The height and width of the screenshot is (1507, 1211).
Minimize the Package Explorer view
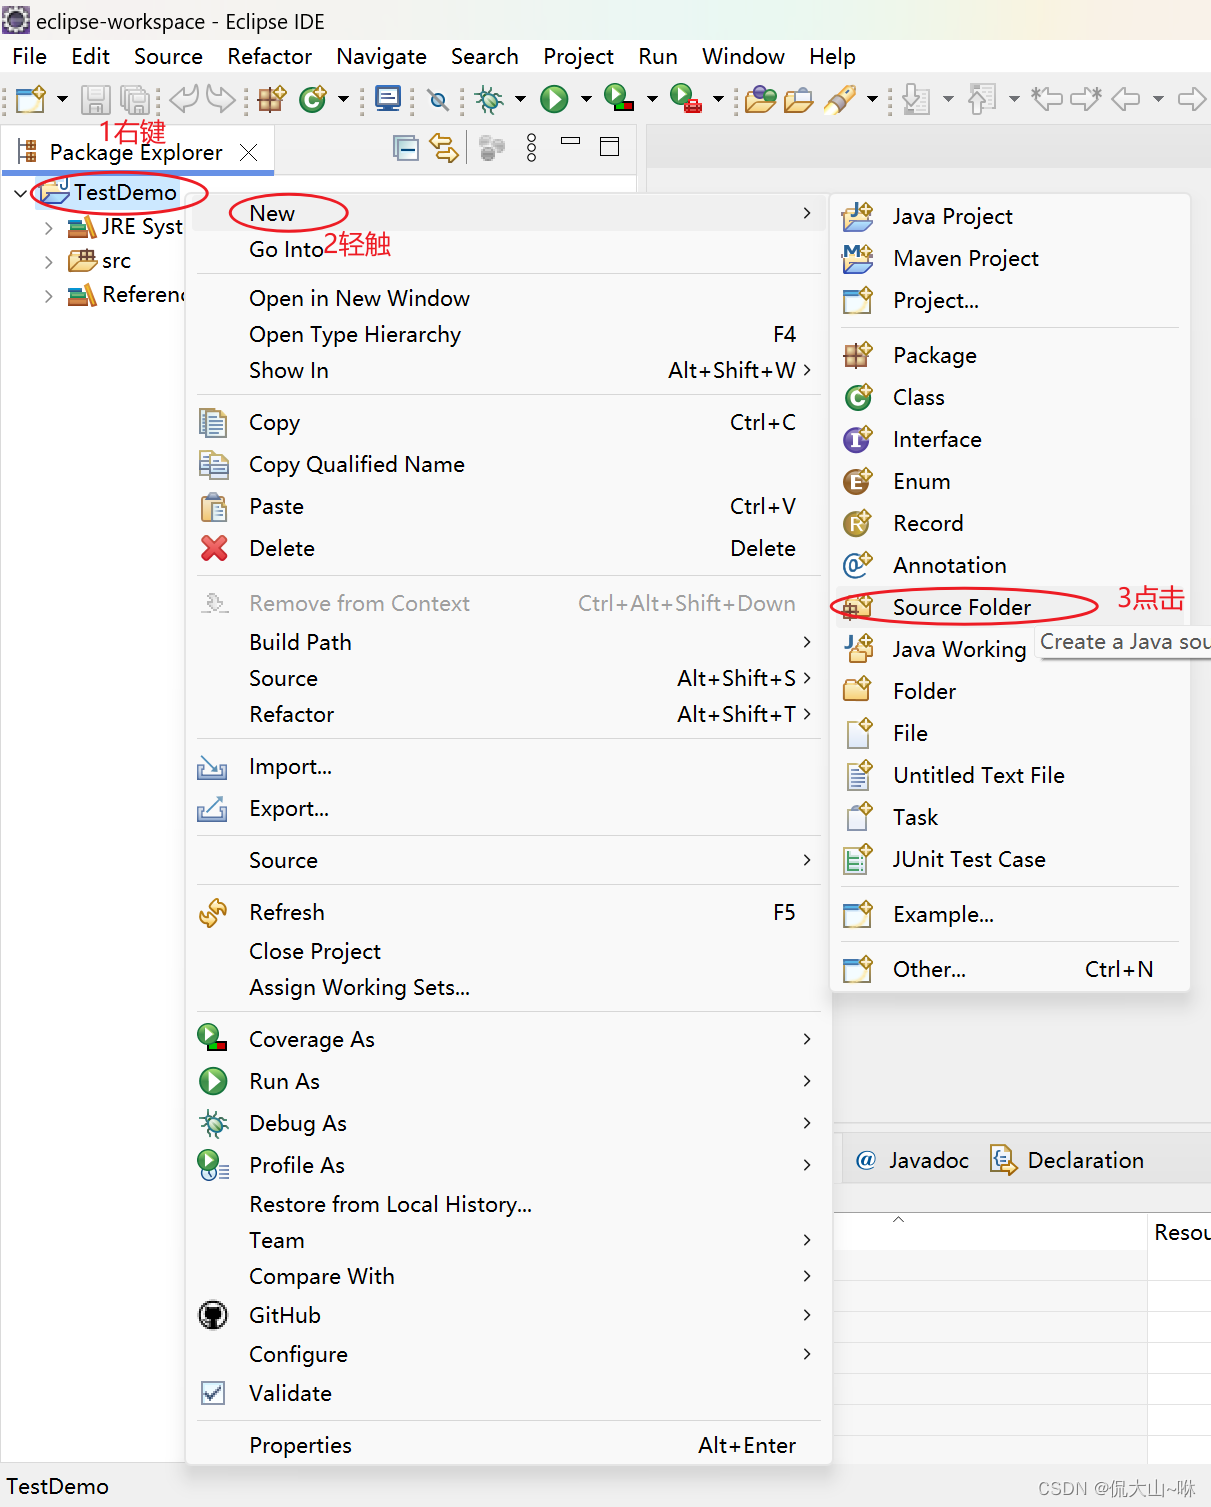570,142
